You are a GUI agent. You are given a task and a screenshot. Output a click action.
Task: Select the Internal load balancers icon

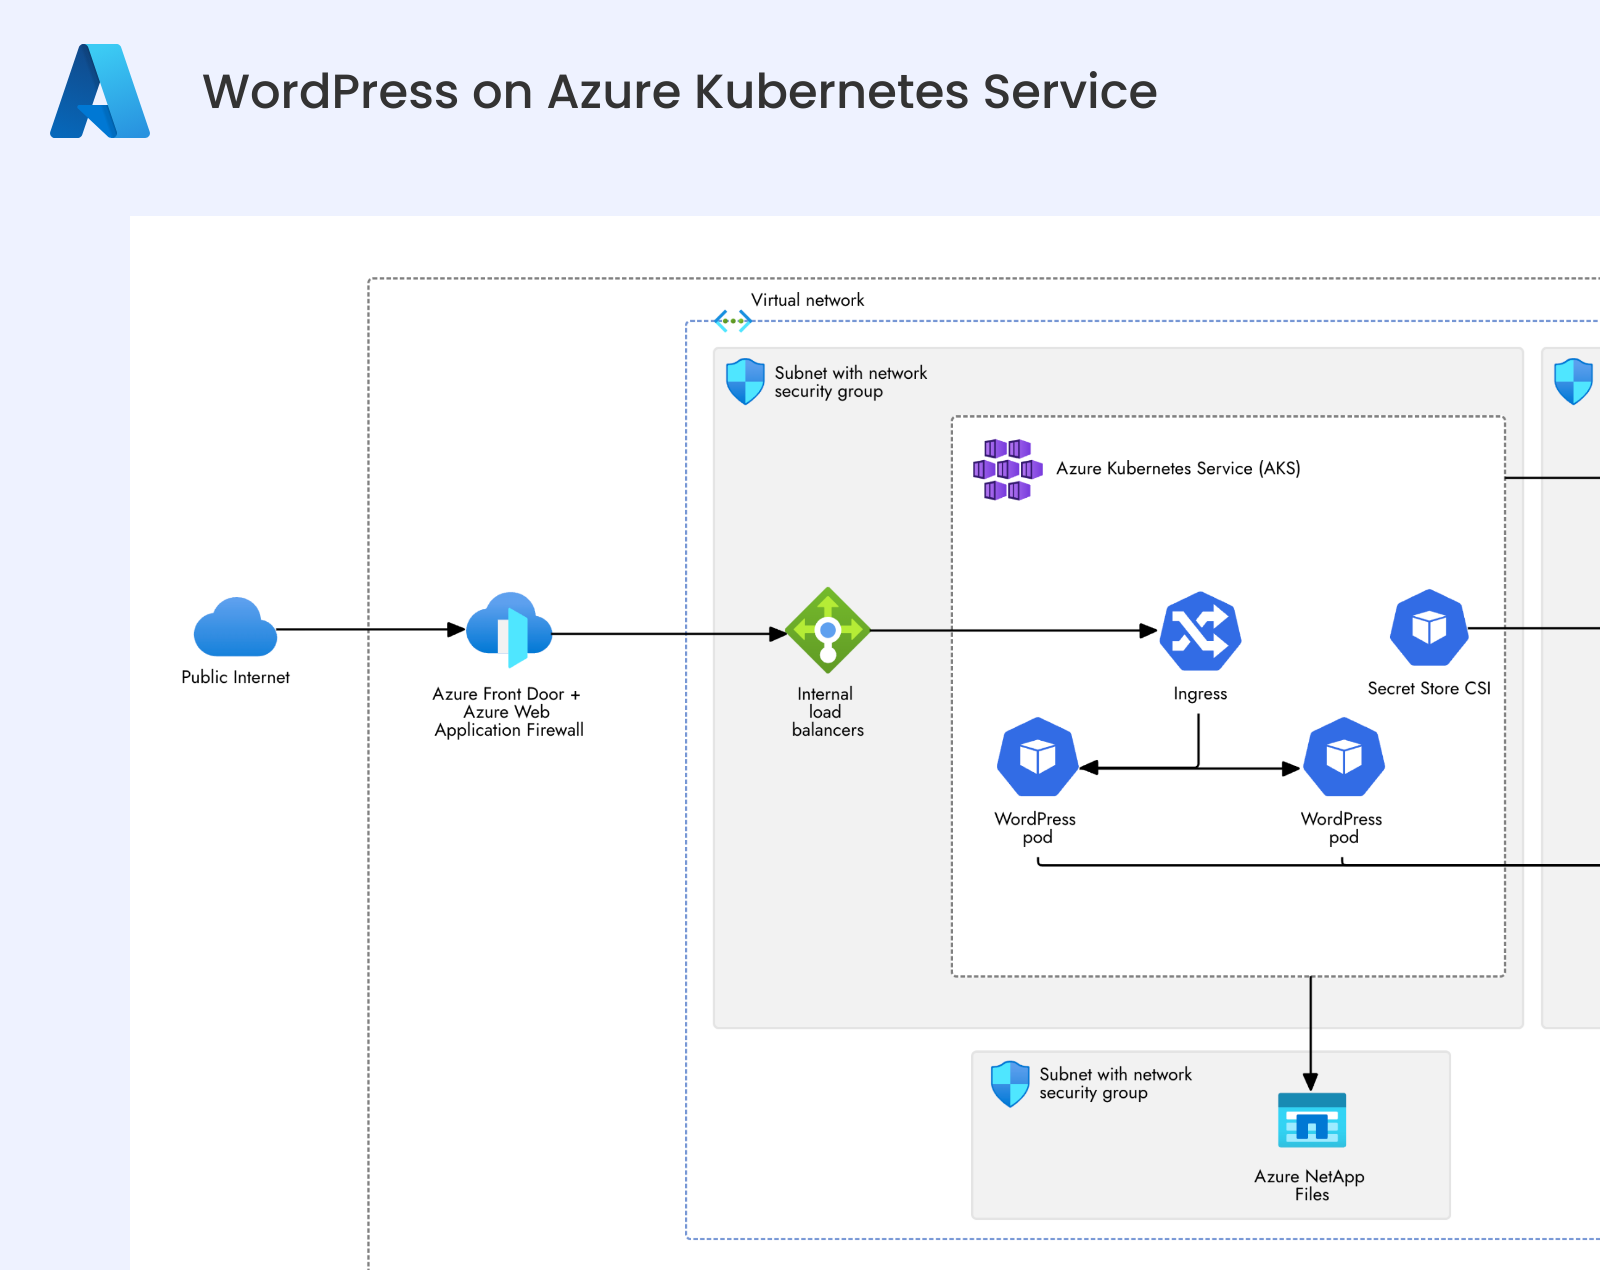coord(826,631)
